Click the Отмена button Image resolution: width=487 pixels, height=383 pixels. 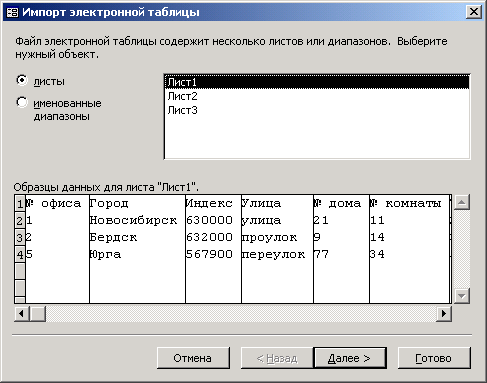pyautogui.click(x=193, y=358)
